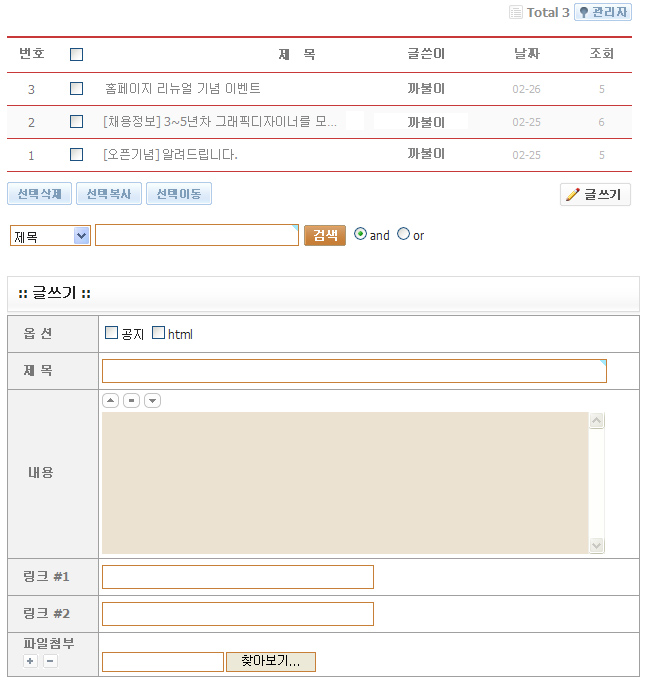Open the 관리자 admin button
650x700 pixels.
[x=603, y=12]
